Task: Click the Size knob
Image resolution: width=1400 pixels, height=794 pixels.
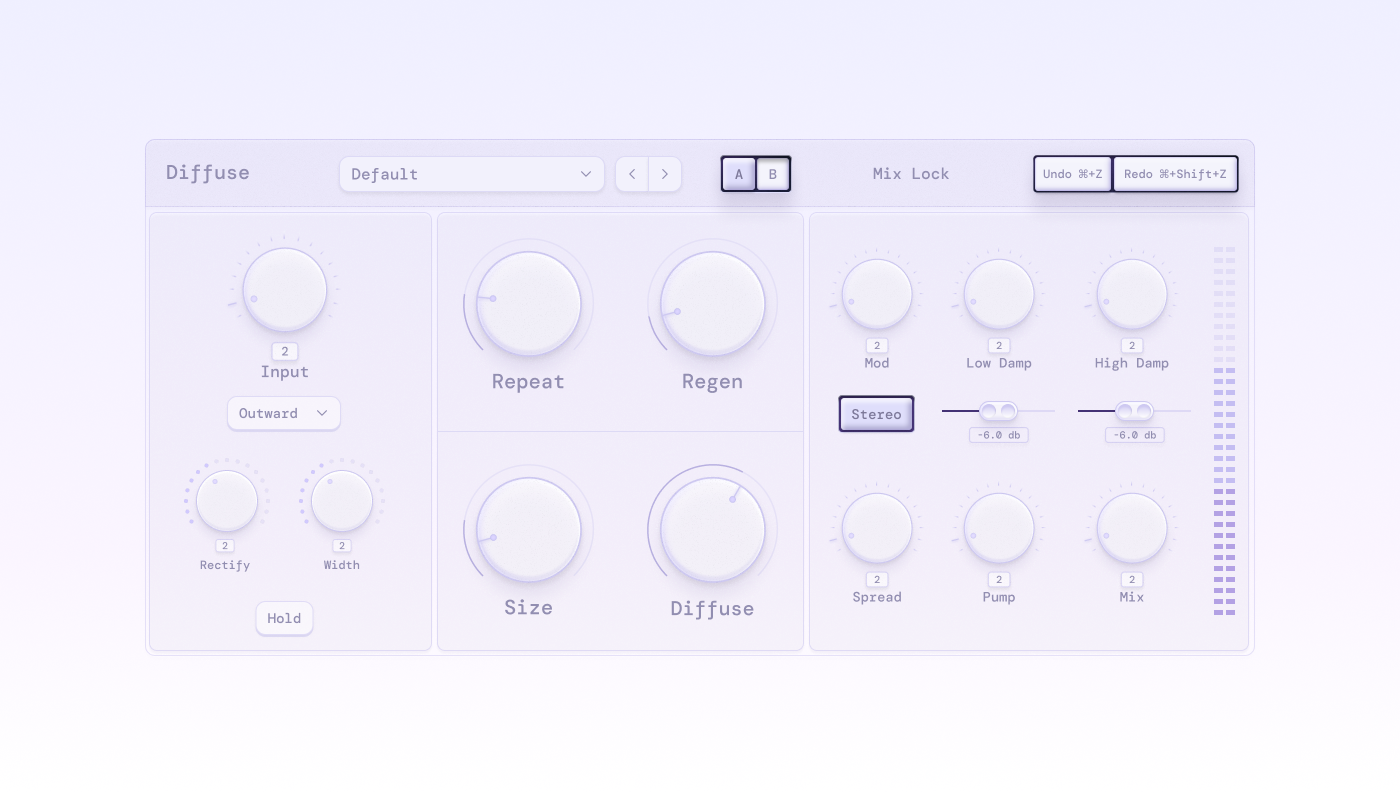Action: [x=529, y=530]
